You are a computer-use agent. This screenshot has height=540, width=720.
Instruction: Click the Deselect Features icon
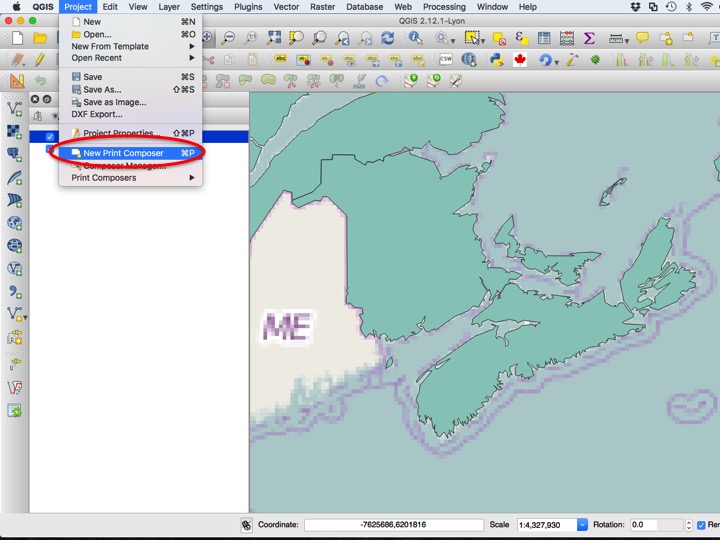coord(499,38)
